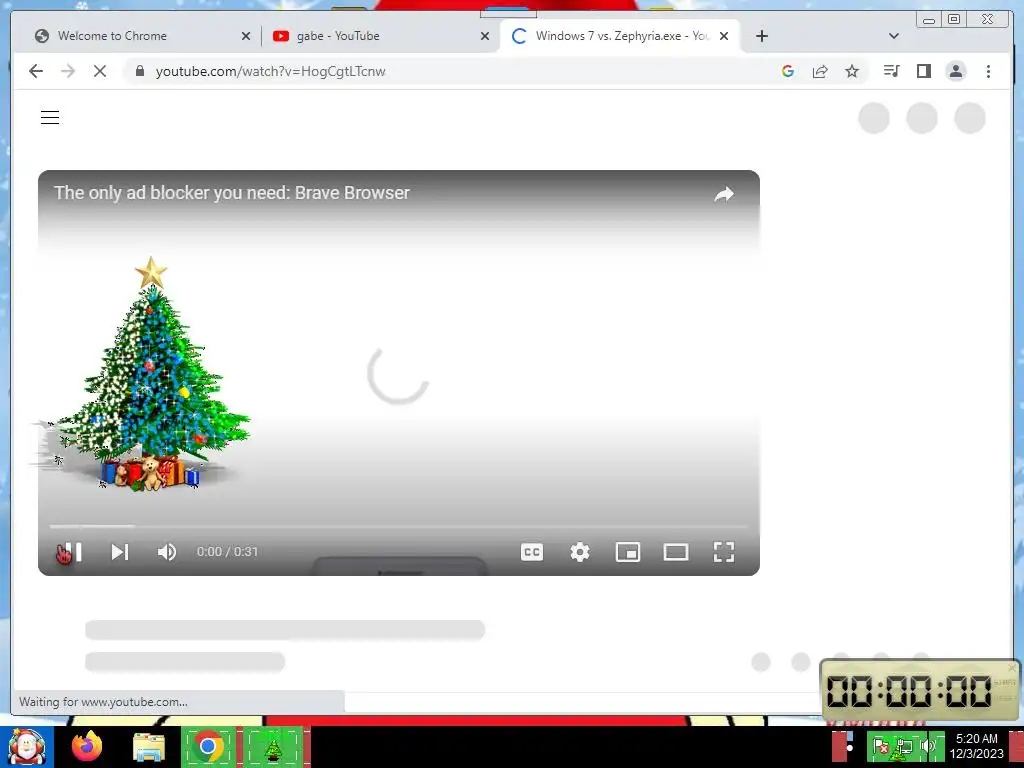Toggle the Chrome side panel
Screen dimensions: 1024x768
point(923,71)
